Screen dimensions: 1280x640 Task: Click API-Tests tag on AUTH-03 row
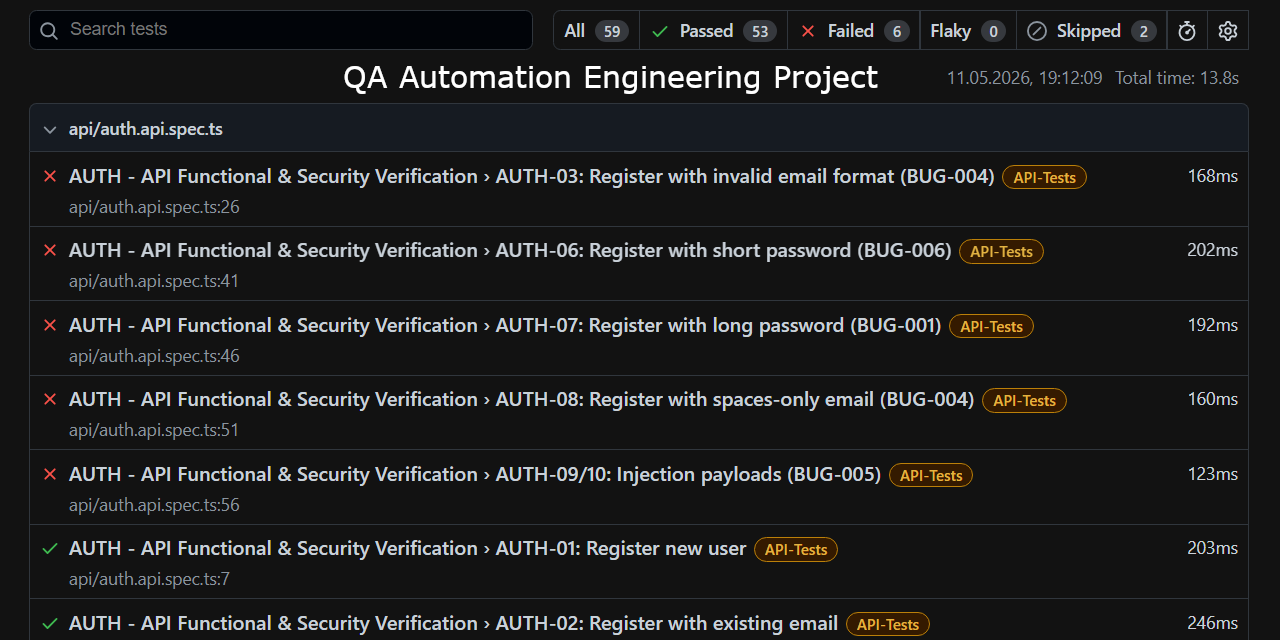[1044, 178]
